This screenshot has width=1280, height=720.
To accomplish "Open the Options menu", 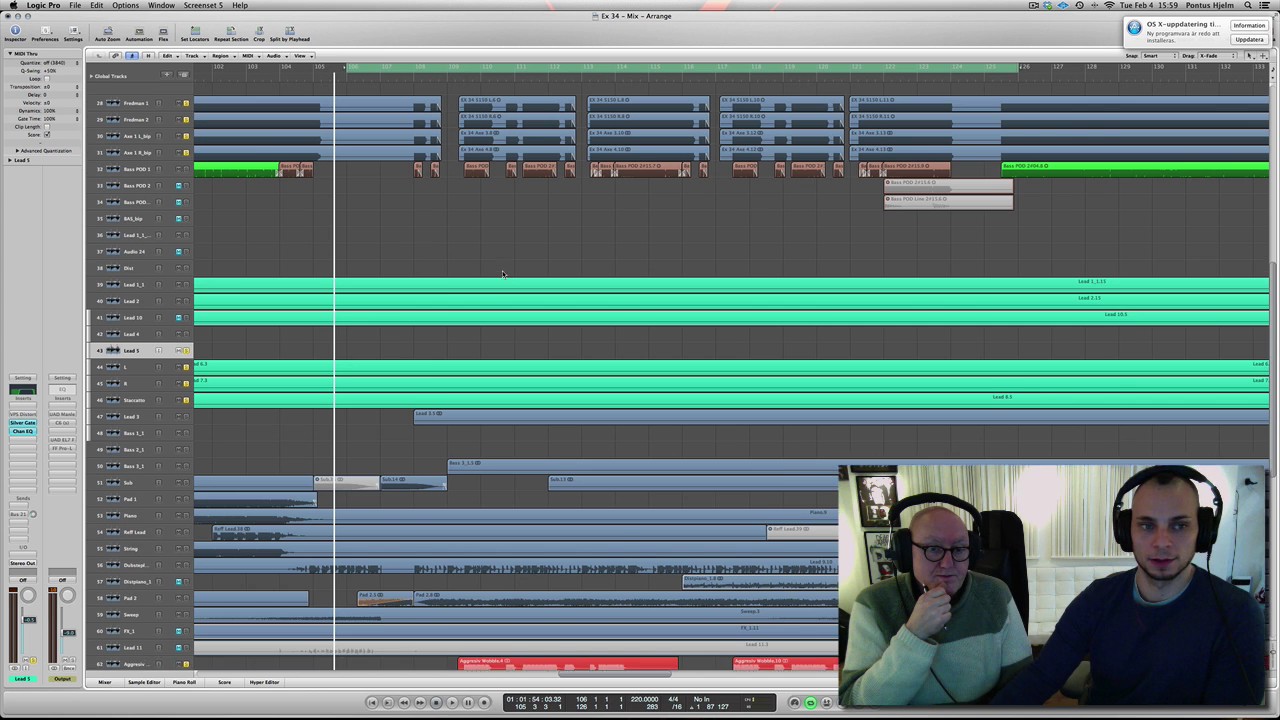I will tap(125, 5).
